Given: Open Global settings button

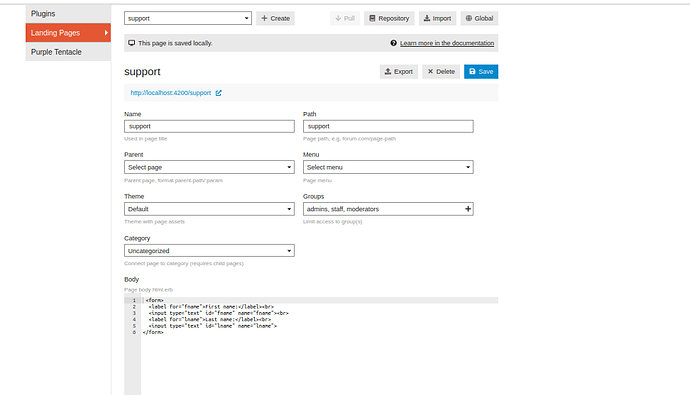Looking at the screenshot, I should click(479, 18).
